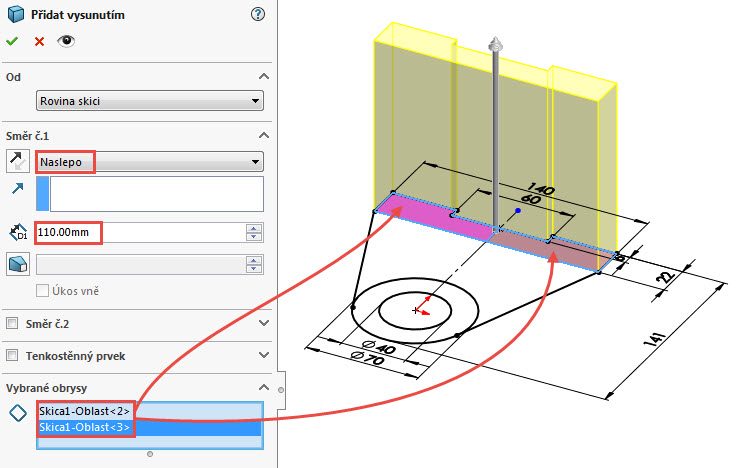The image size is (750, 468).
Task: Click the selected contours diamond icon
Action: tap(18, 413)
